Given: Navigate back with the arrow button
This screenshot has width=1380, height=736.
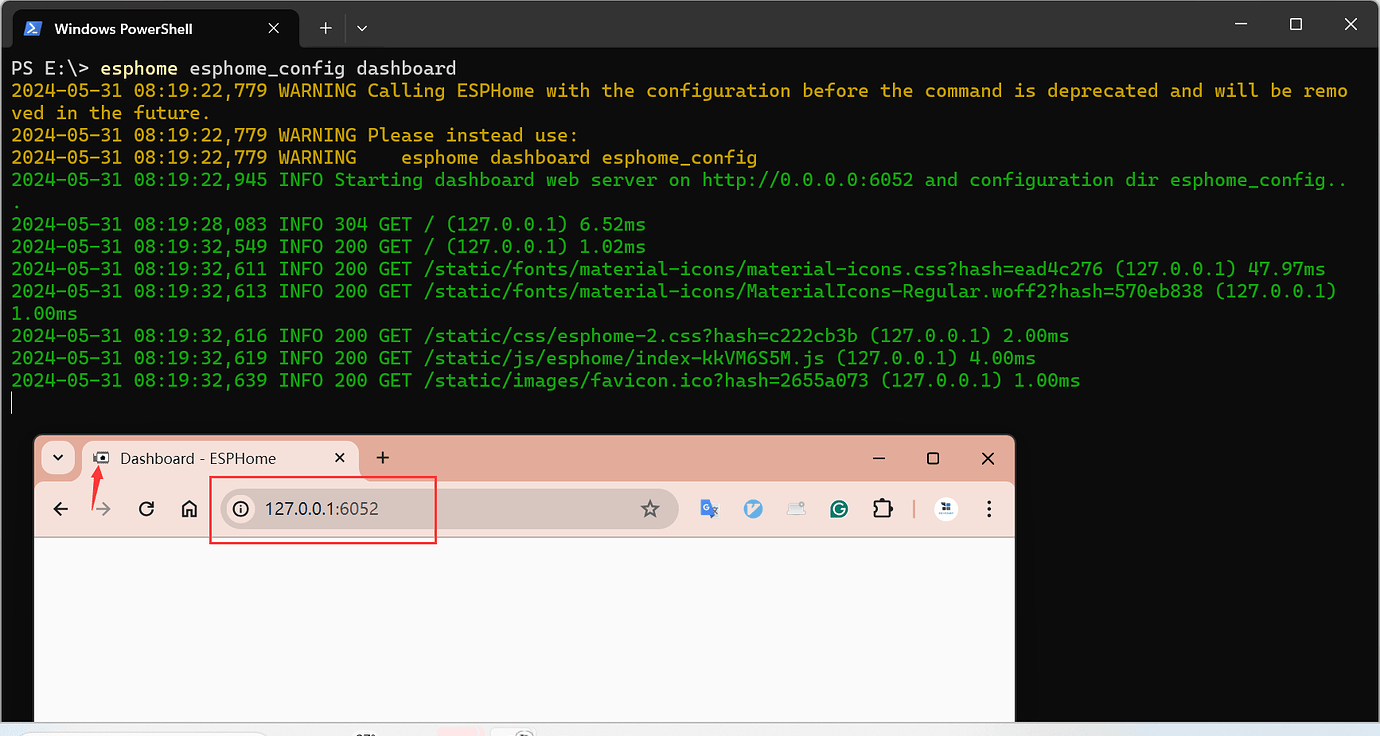Looking at the screenshot, I should coord(60,508).
